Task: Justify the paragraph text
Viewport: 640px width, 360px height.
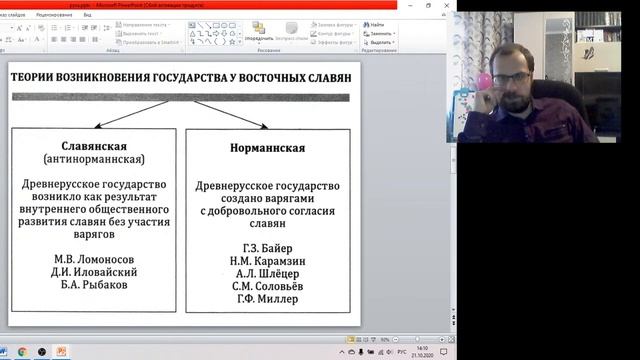Action: click(82, 40)
